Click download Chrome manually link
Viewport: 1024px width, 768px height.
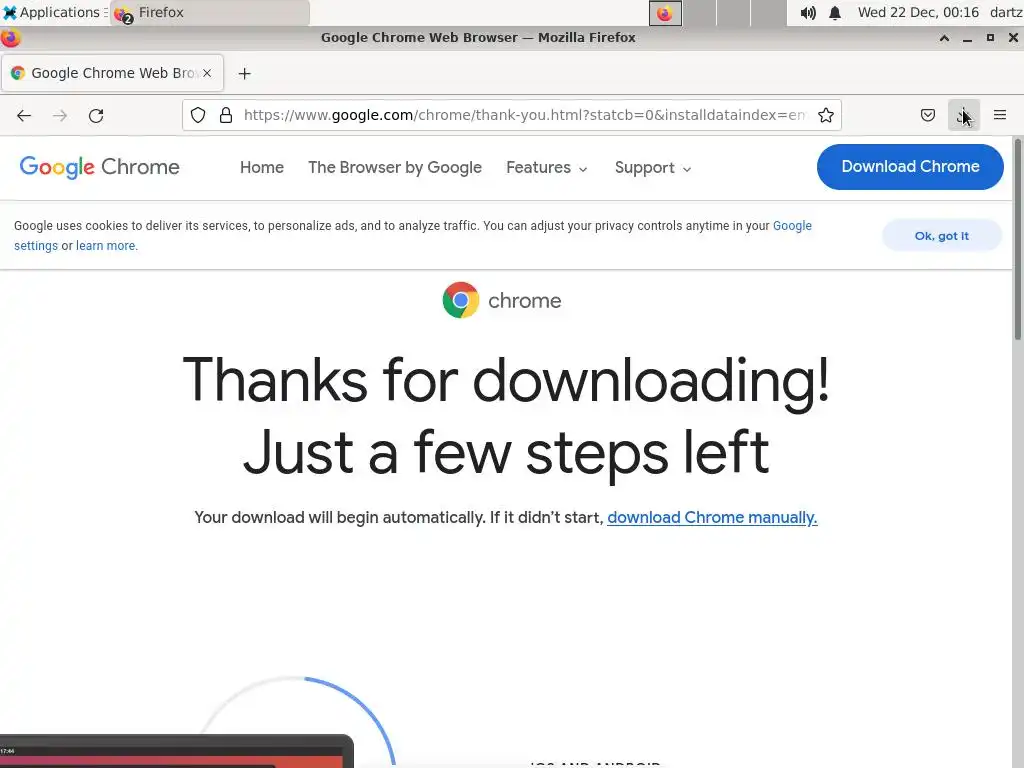pyautogui.click(x=712, y=517)
